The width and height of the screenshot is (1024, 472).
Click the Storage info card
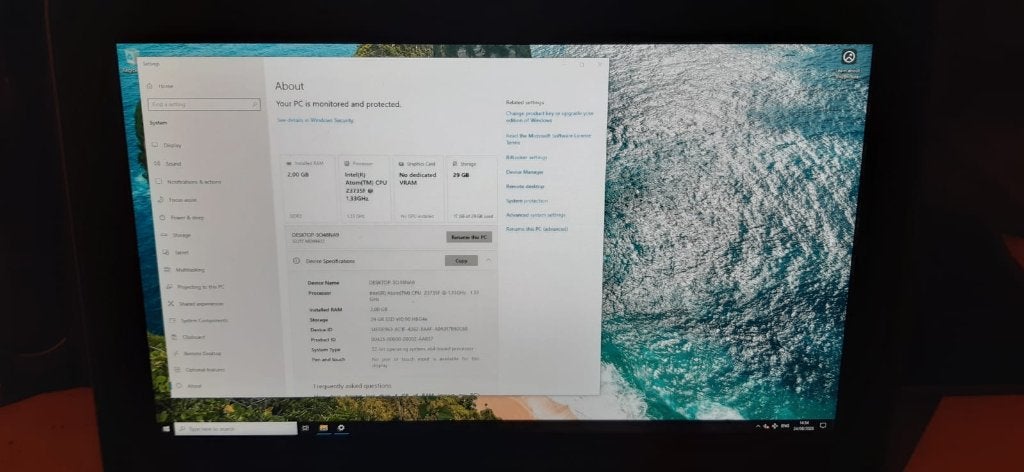coord(473,189)
